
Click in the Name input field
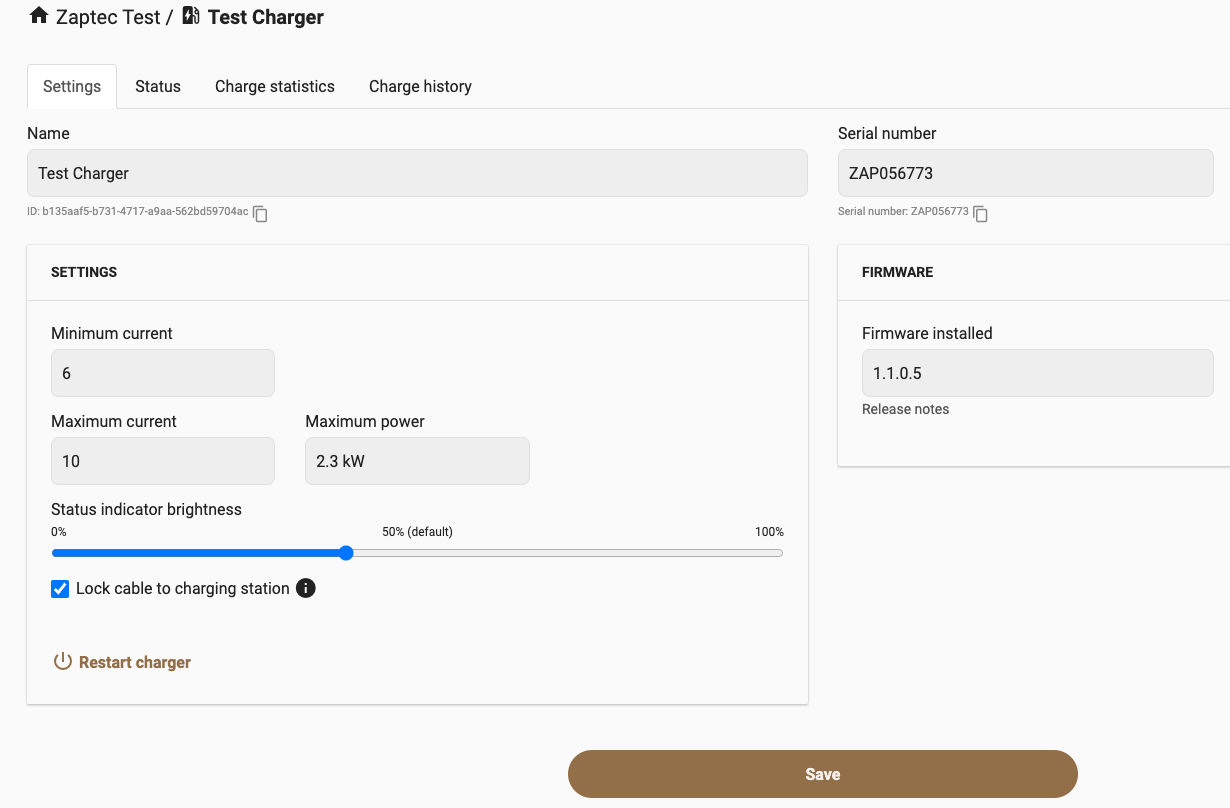pos(417,173)
